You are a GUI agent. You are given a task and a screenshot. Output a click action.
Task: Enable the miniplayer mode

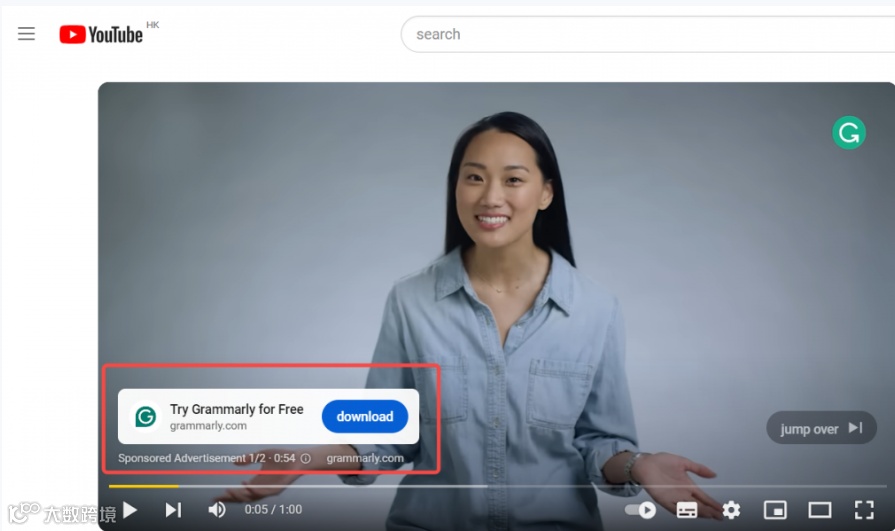tap(775, 510)
